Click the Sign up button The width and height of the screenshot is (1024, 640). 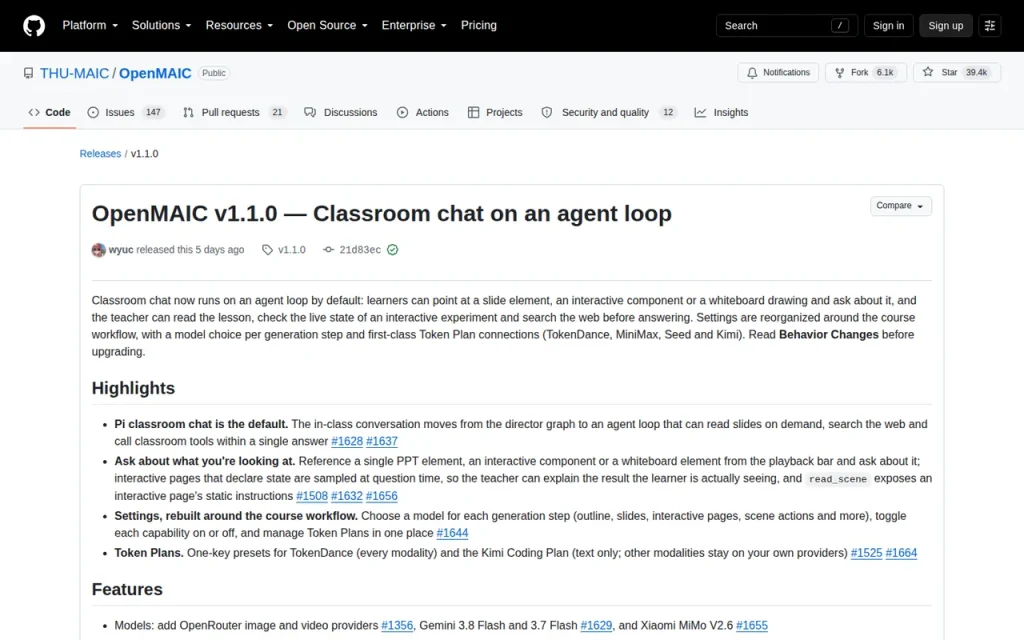click(x=946, y=25)
